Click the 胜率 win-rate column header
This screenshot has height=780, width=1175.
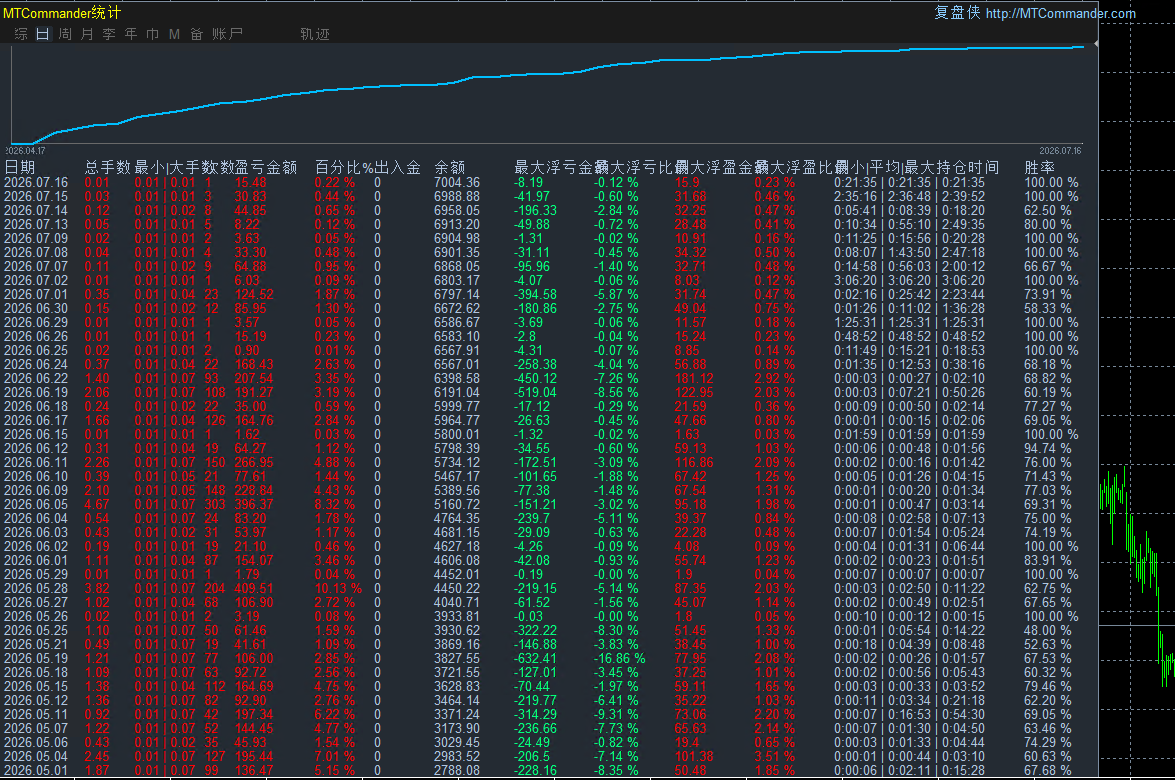click(1039, 167)
